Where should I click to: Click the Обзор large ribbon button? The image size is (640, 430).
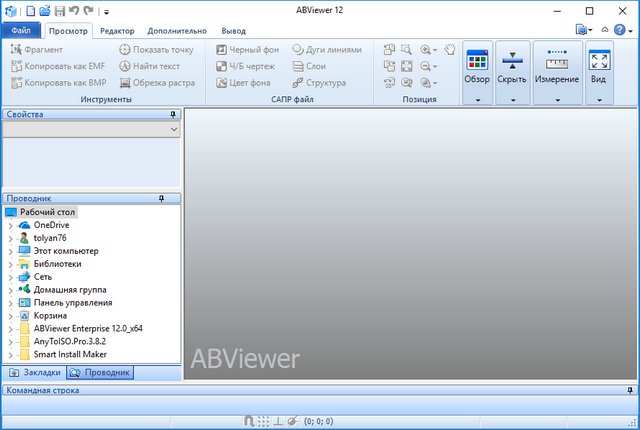click(477, 72)
